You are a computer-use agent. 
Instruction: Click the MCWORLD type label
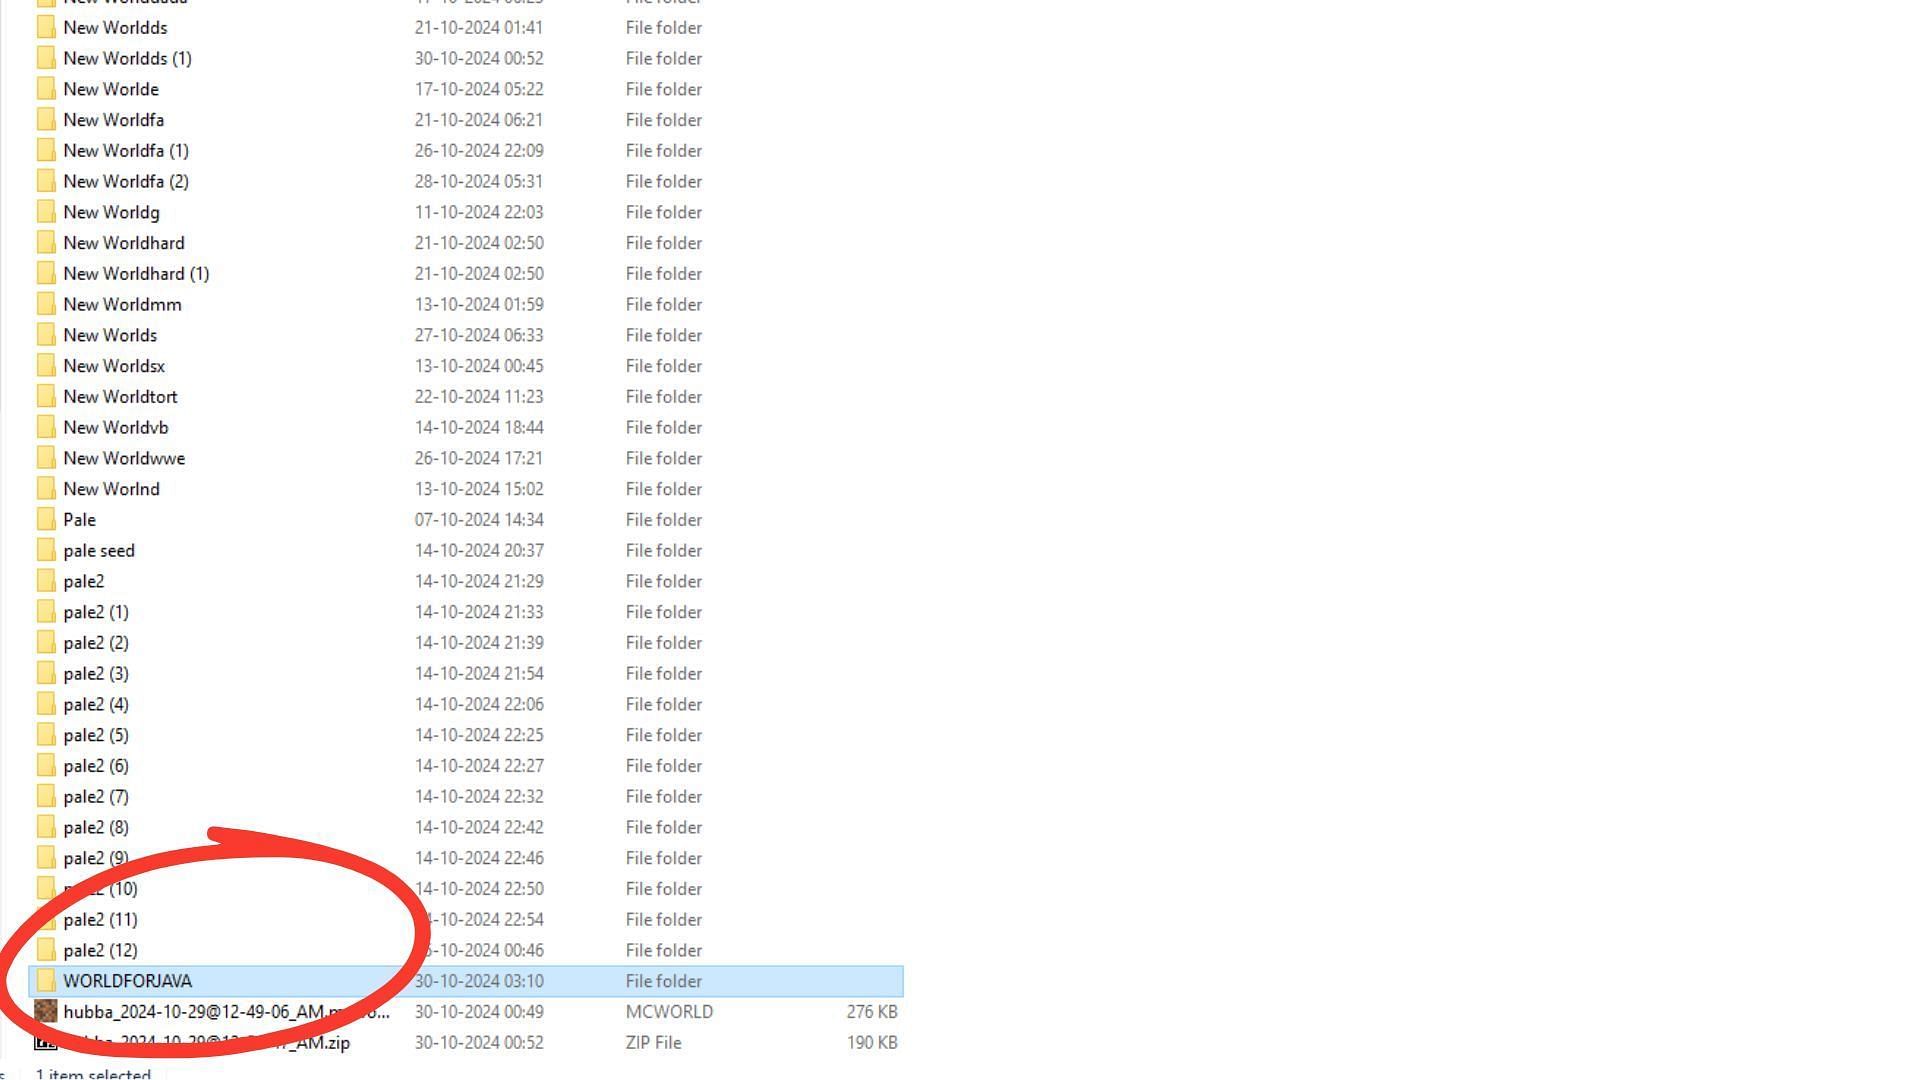[x=669, y=1012]
